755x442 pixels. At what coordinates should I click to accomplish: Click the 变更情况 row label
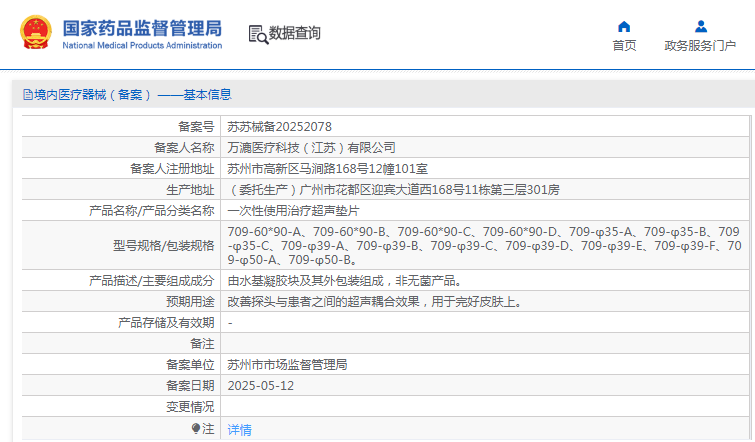(190, 407)
